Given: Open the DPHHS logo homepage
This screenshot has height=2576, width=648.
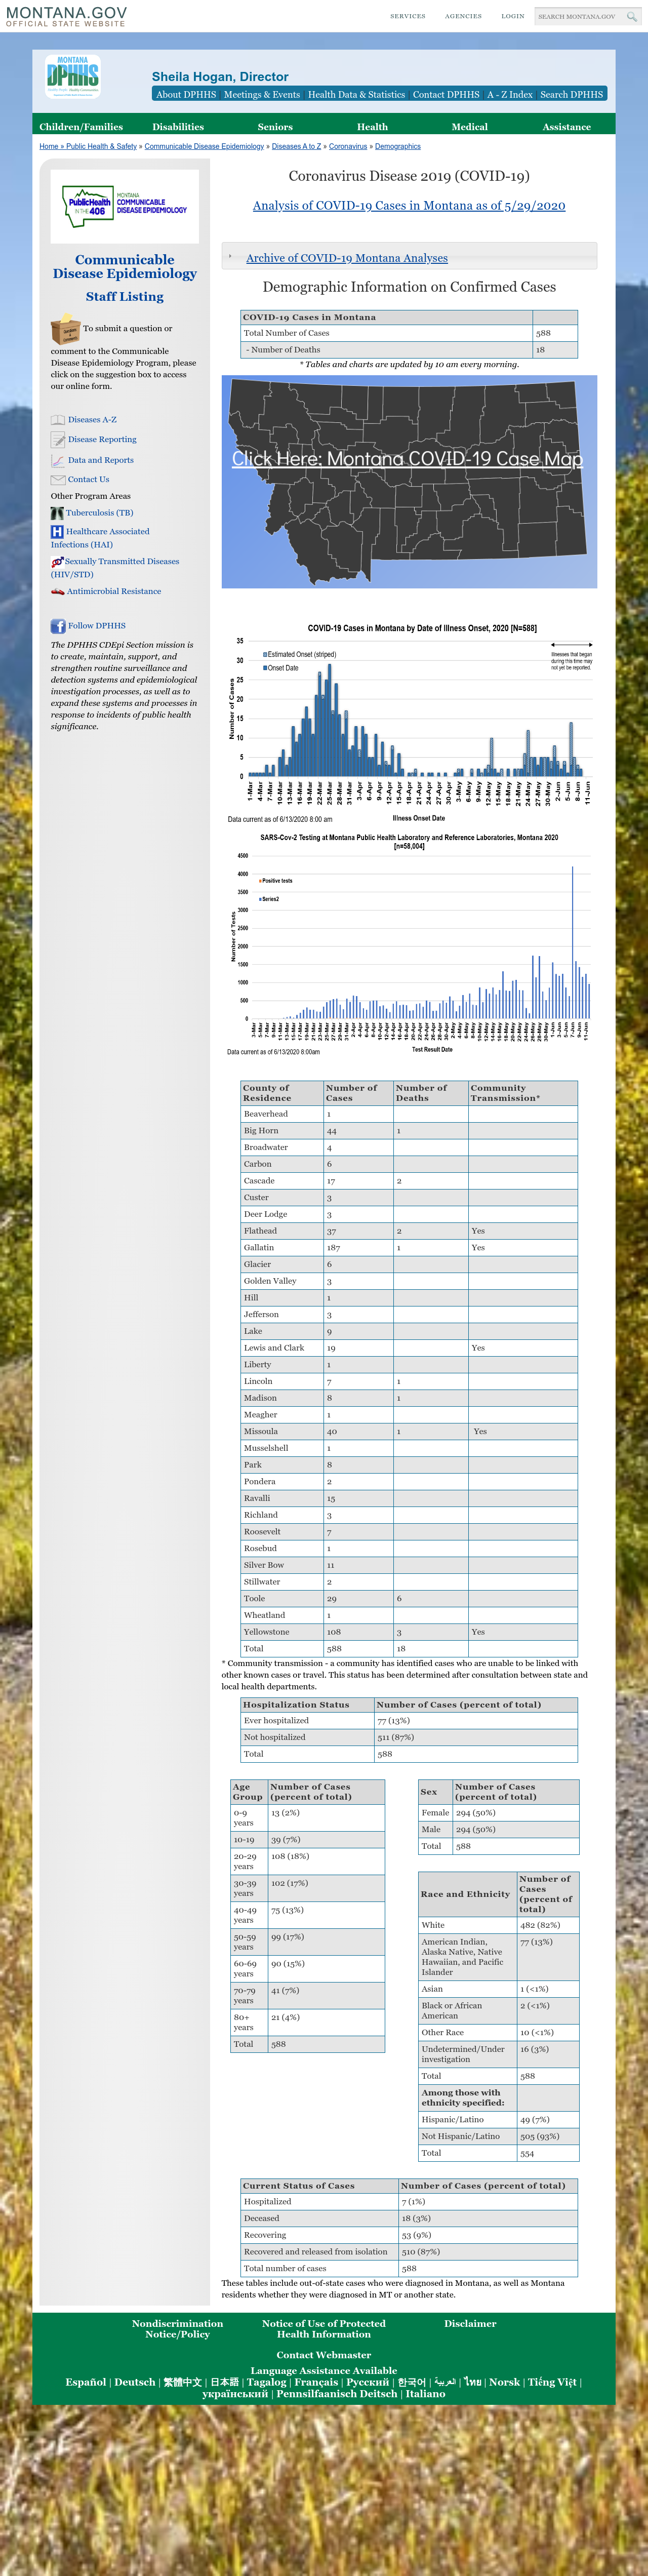Looking at the screenshot, I should click(72, 76).
